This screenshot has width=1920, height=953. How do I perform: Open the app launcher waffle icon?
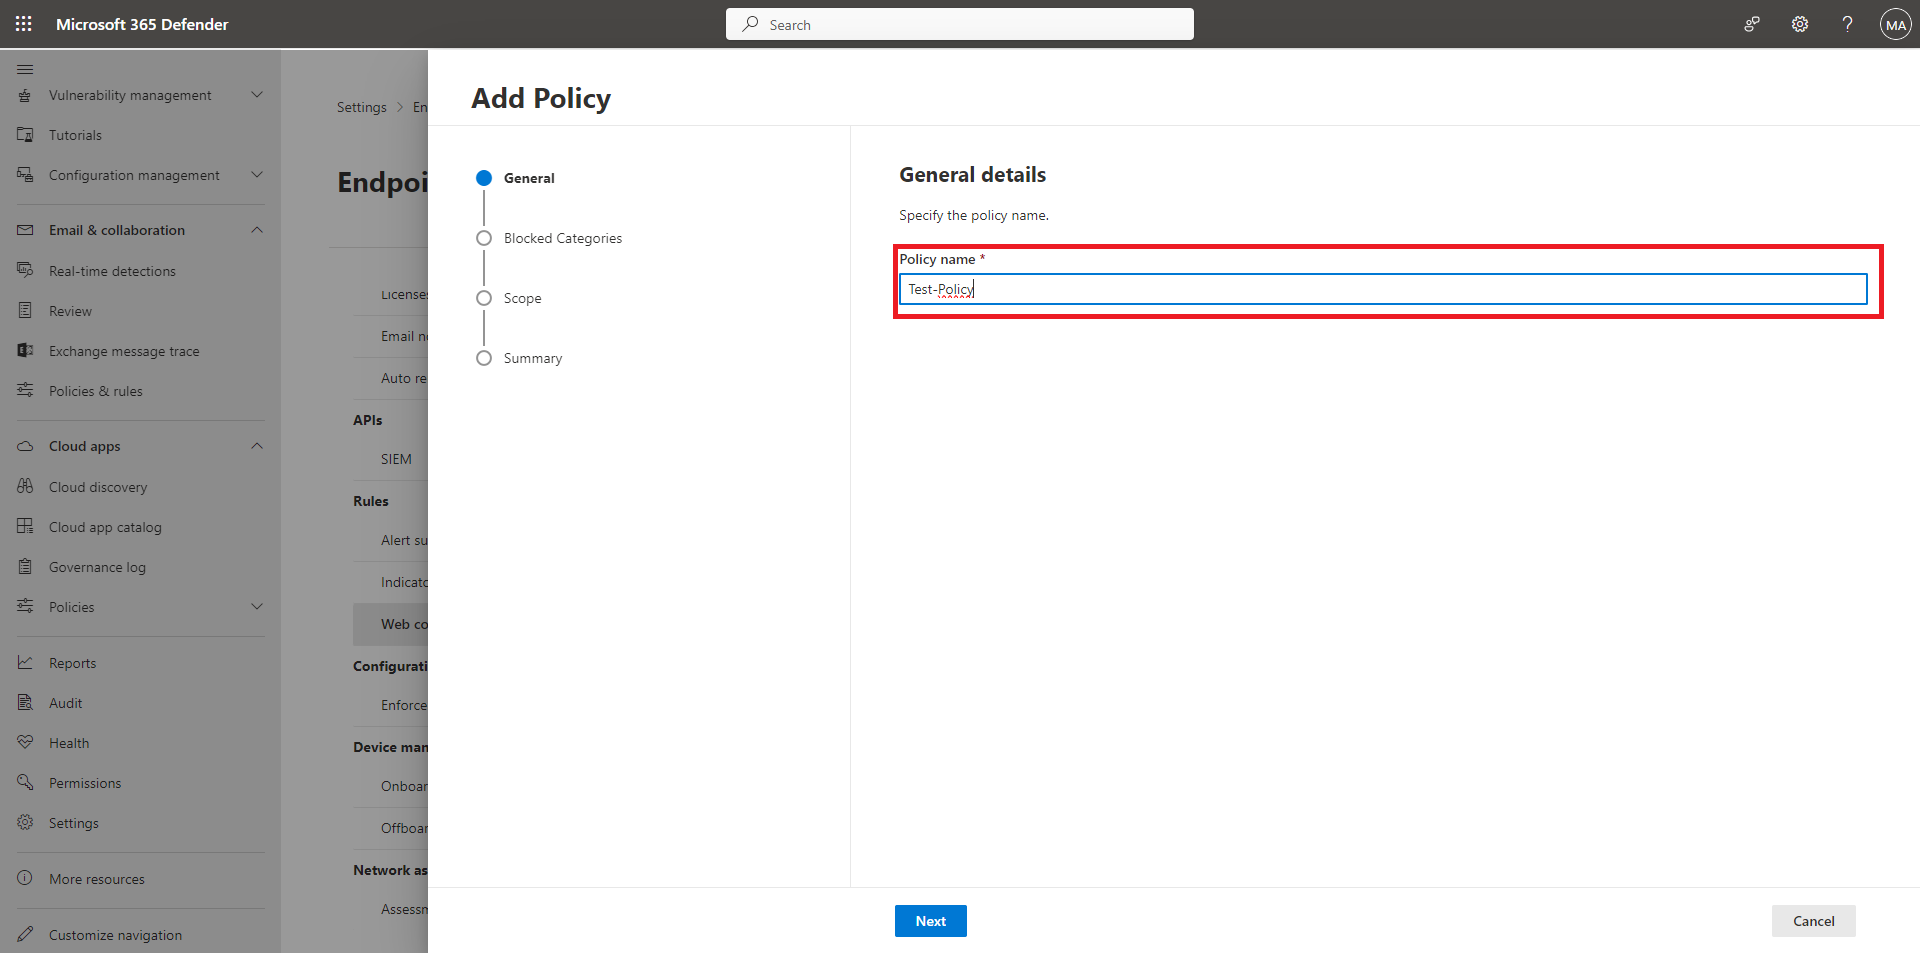(x=24, y=24)
